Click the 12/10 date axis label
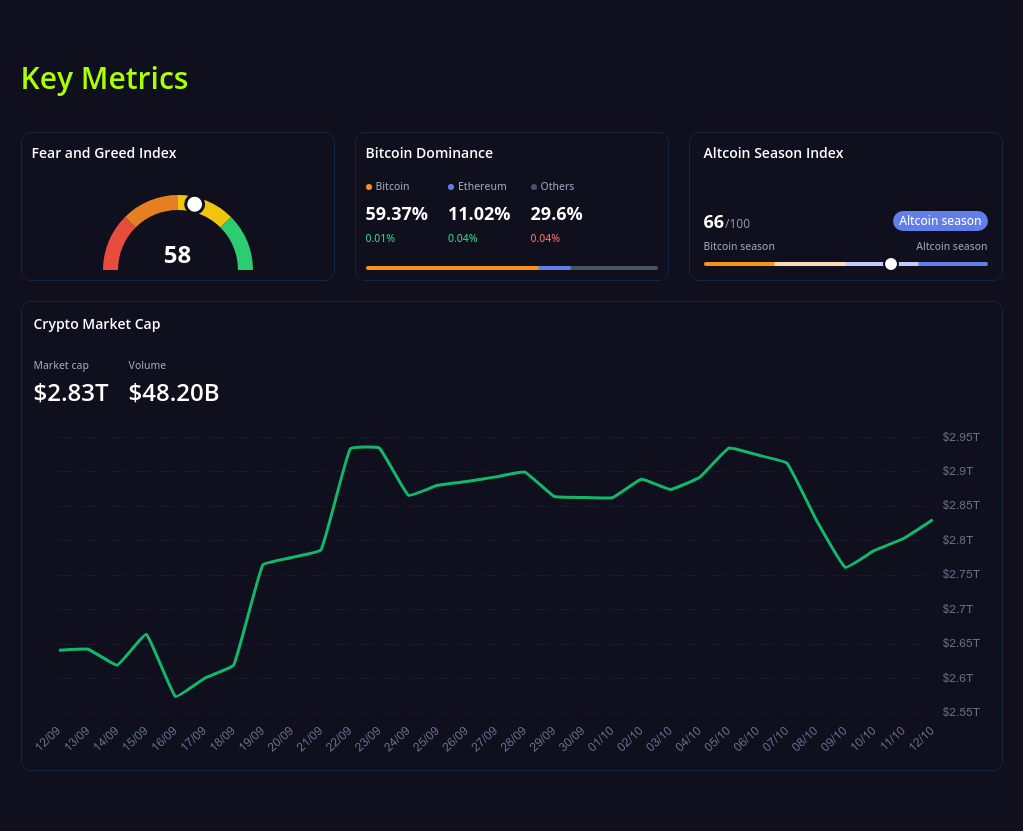This screenshot has height=831, width=1023. coord(921,738)
